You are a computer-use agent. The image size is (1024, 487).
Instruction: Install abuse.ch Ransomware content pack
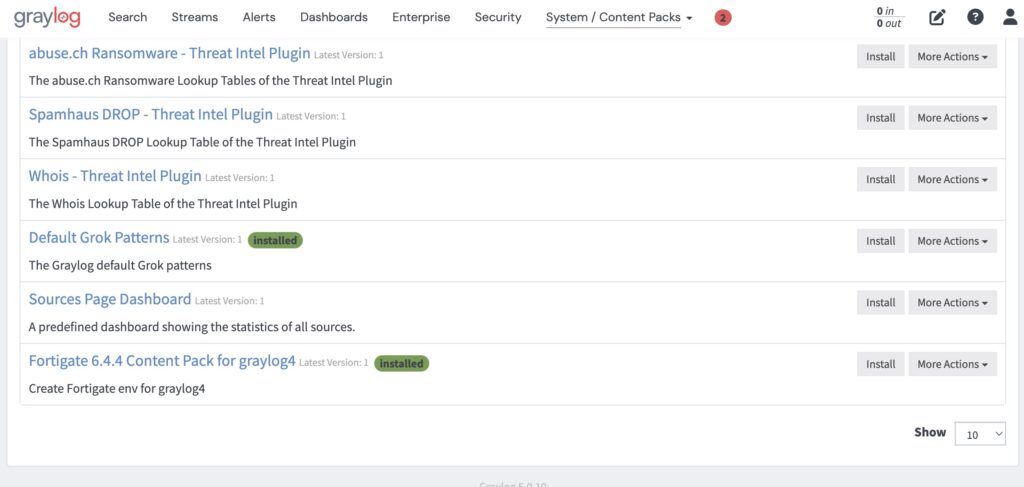click(880, 57)
